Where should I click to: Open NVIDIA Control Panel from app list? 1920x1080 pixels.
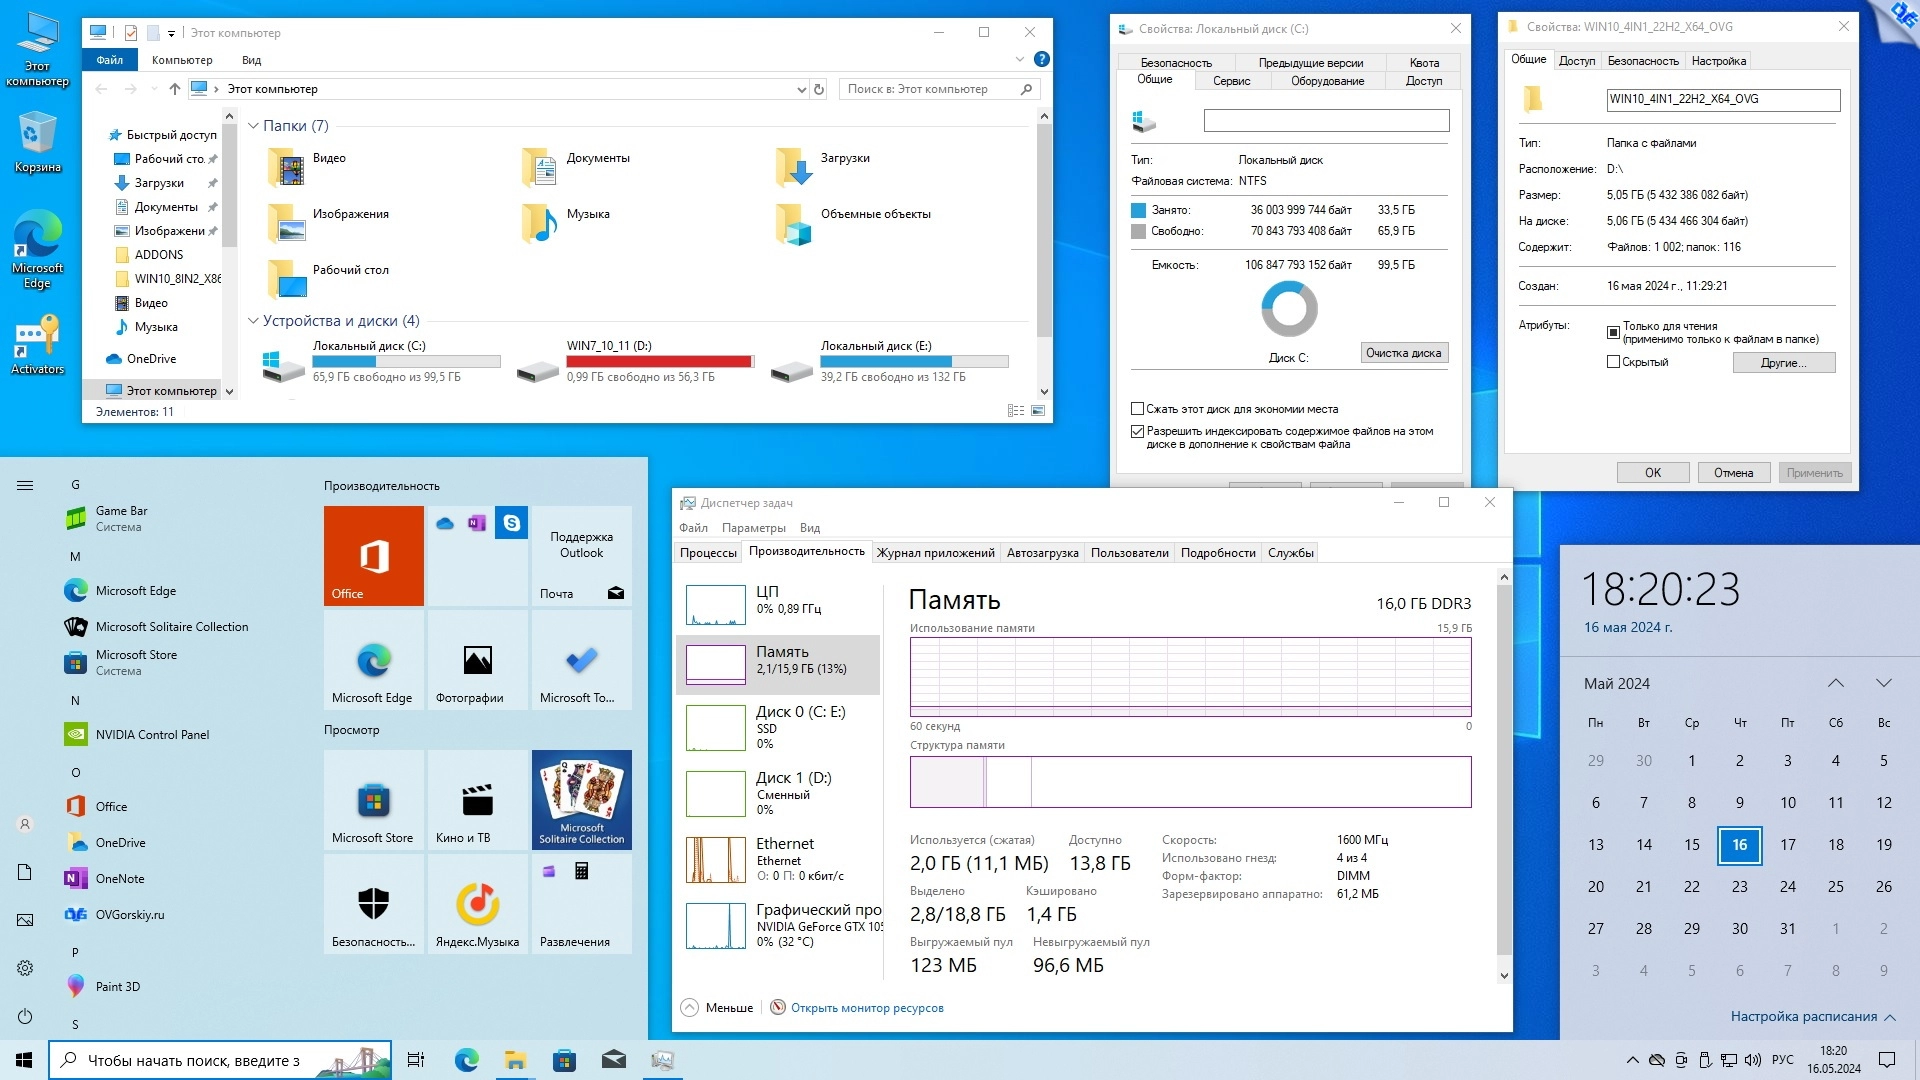[152, 734]
